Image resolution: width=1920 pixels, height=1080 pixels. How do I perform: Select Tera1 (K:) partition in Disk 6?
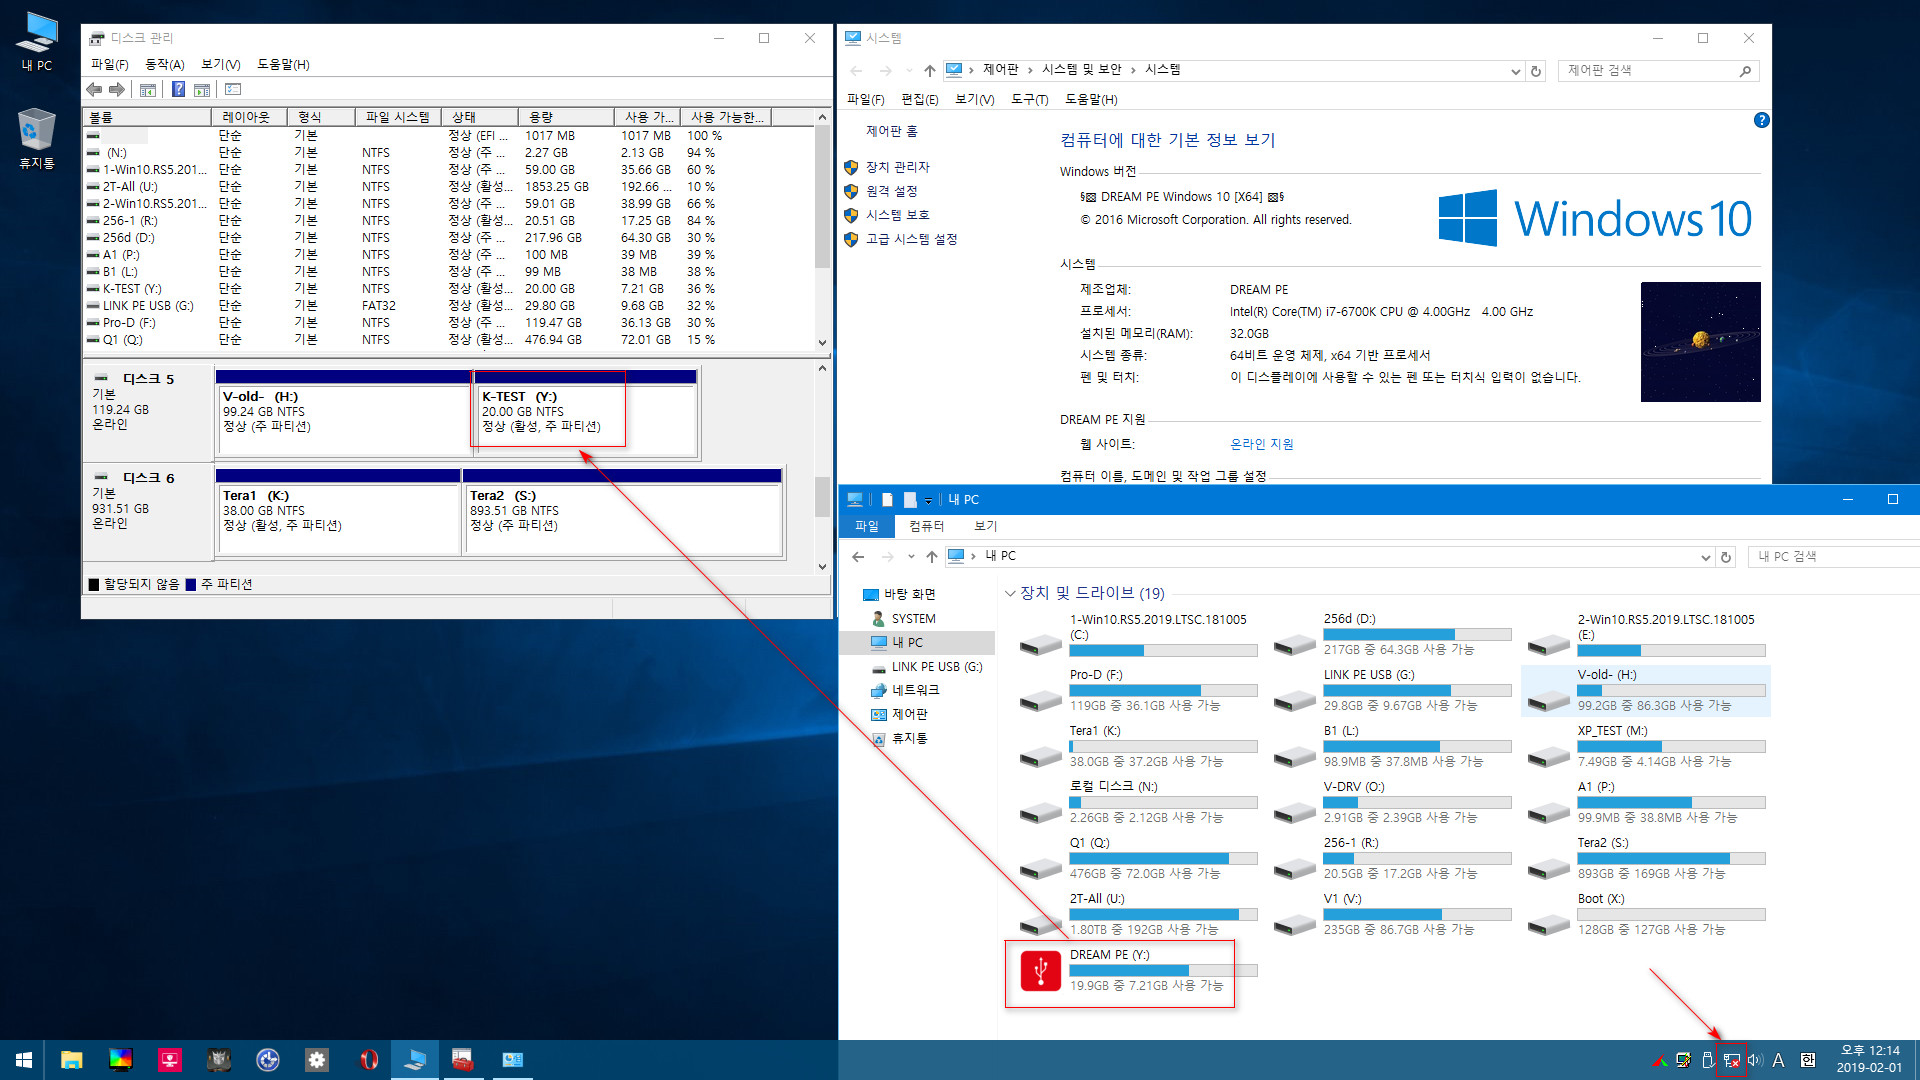(338, 512)
